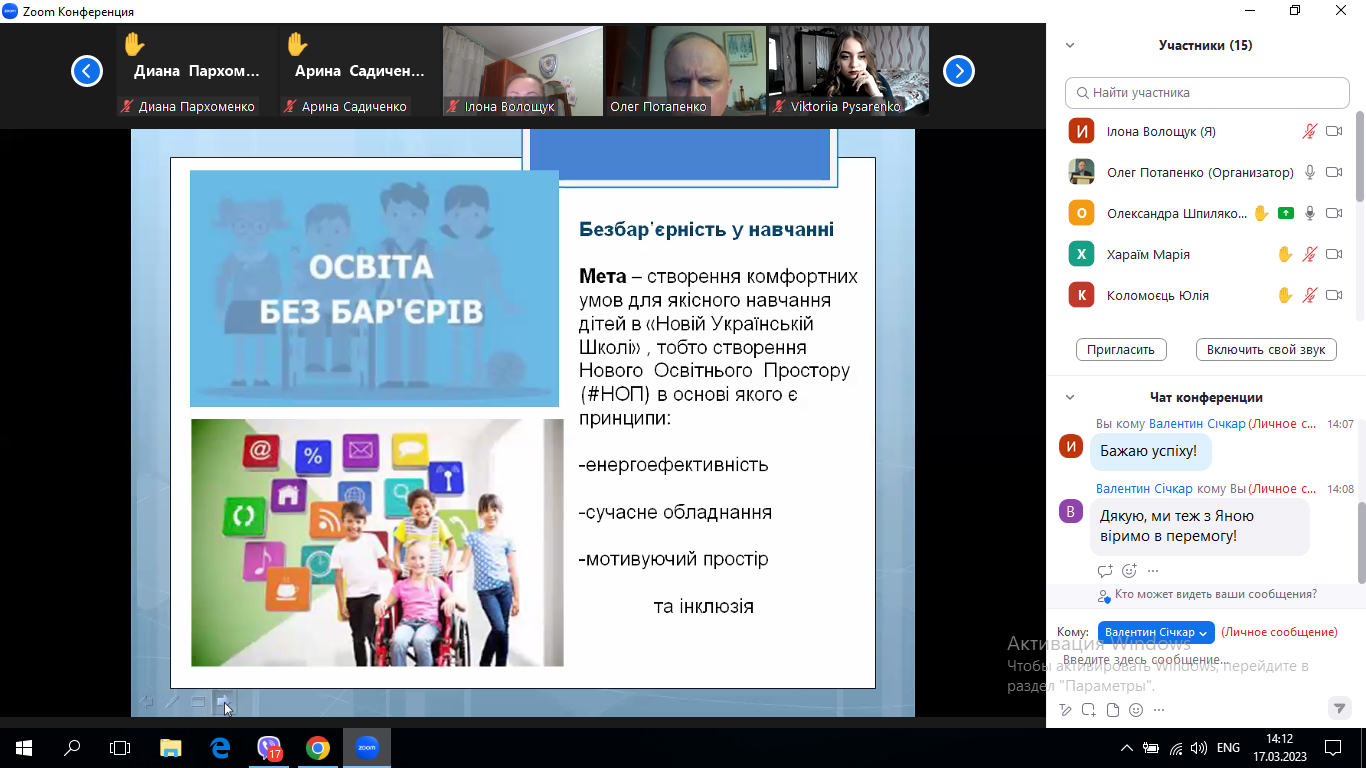Click the pen tool on the slideshow controls
1366x768 pixels.
pyautogui.click(x=172, y=702)
